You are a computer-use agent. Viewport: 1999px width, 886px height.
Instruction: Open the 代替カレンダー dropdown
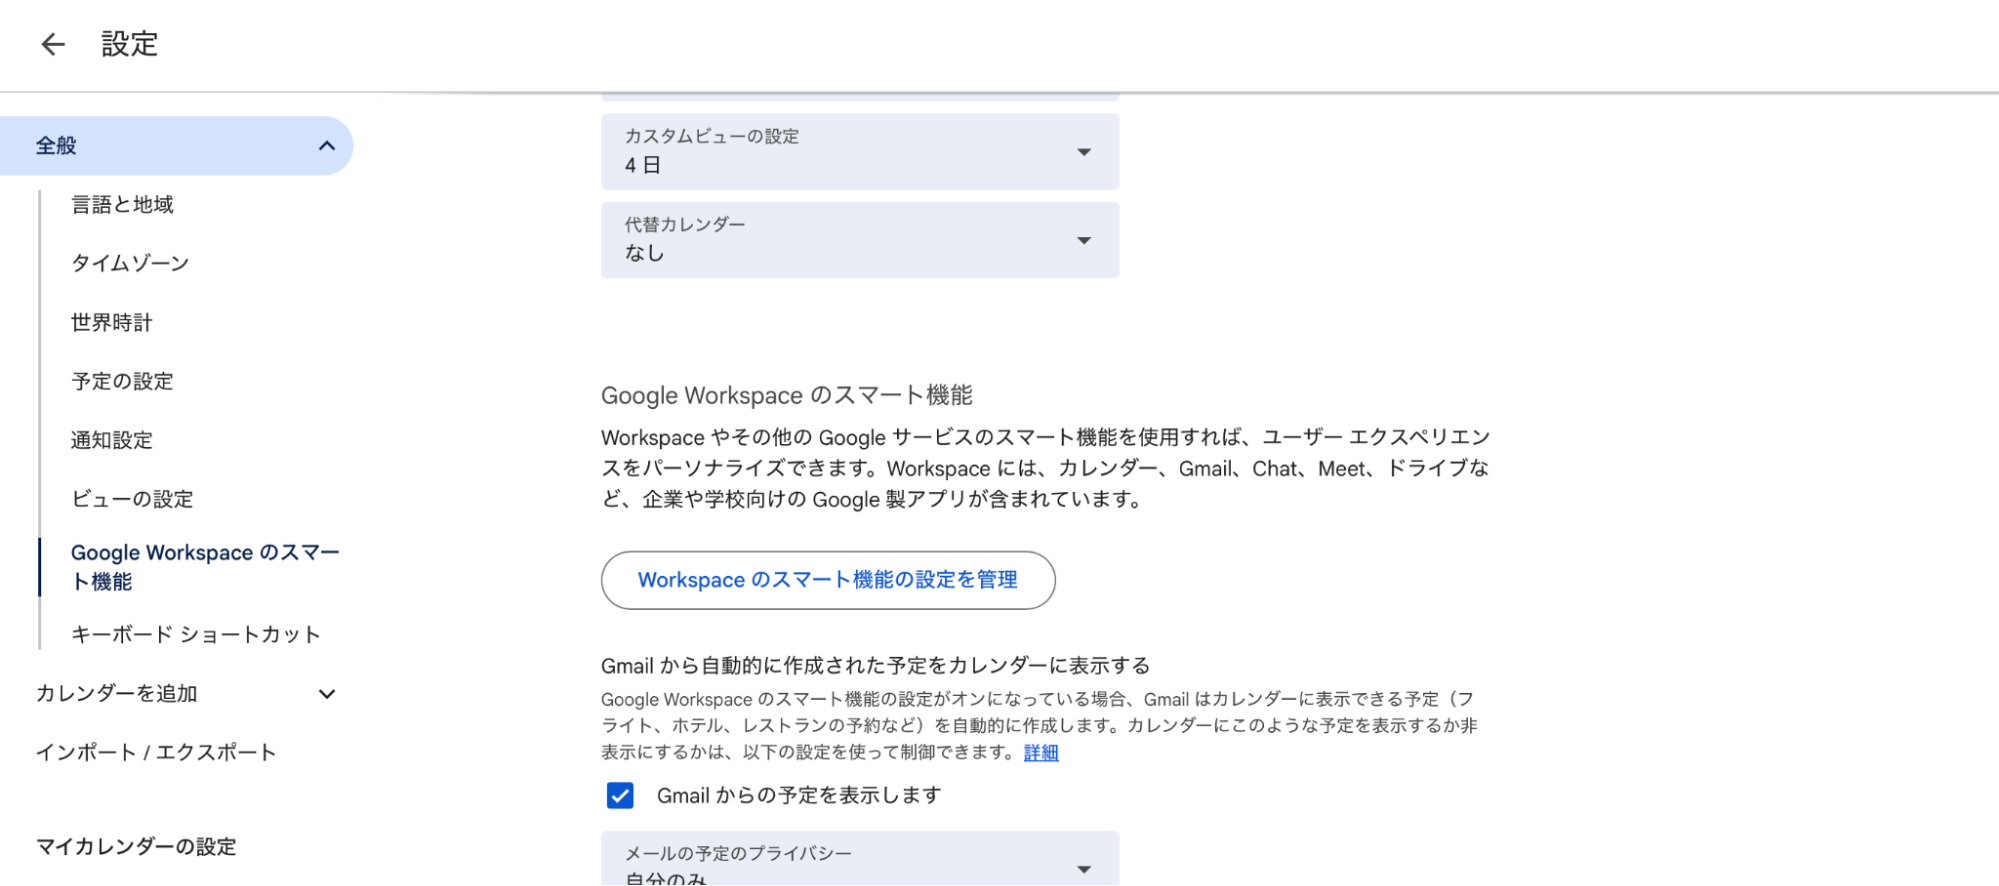(x=1083, y=240)
